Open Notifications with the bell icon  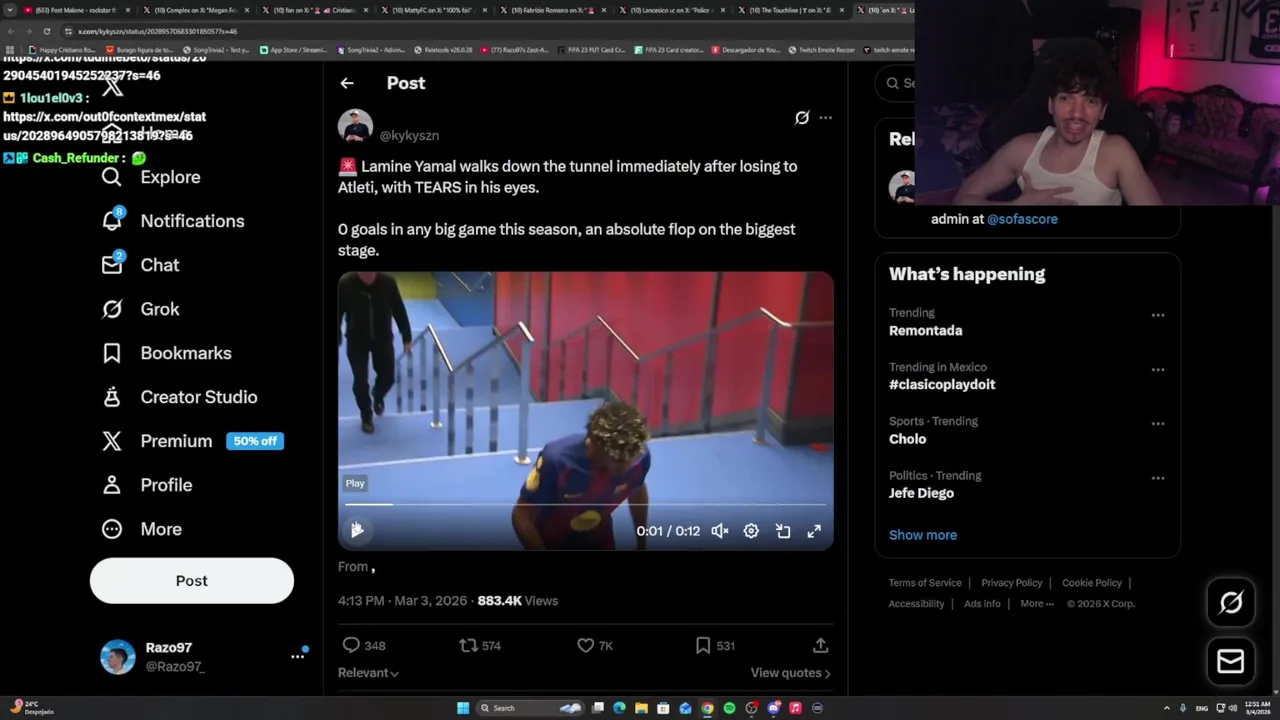(x=172, y=221)
